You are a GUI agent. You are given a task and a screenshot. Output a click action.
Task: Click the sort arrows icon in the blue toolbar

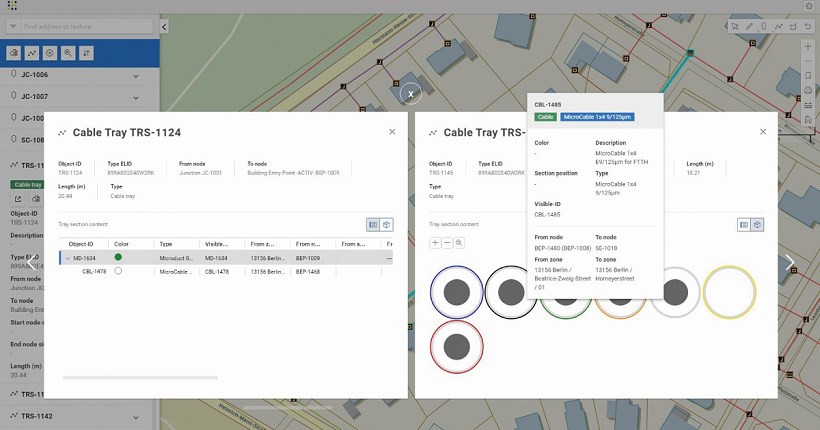pos(86,53)
